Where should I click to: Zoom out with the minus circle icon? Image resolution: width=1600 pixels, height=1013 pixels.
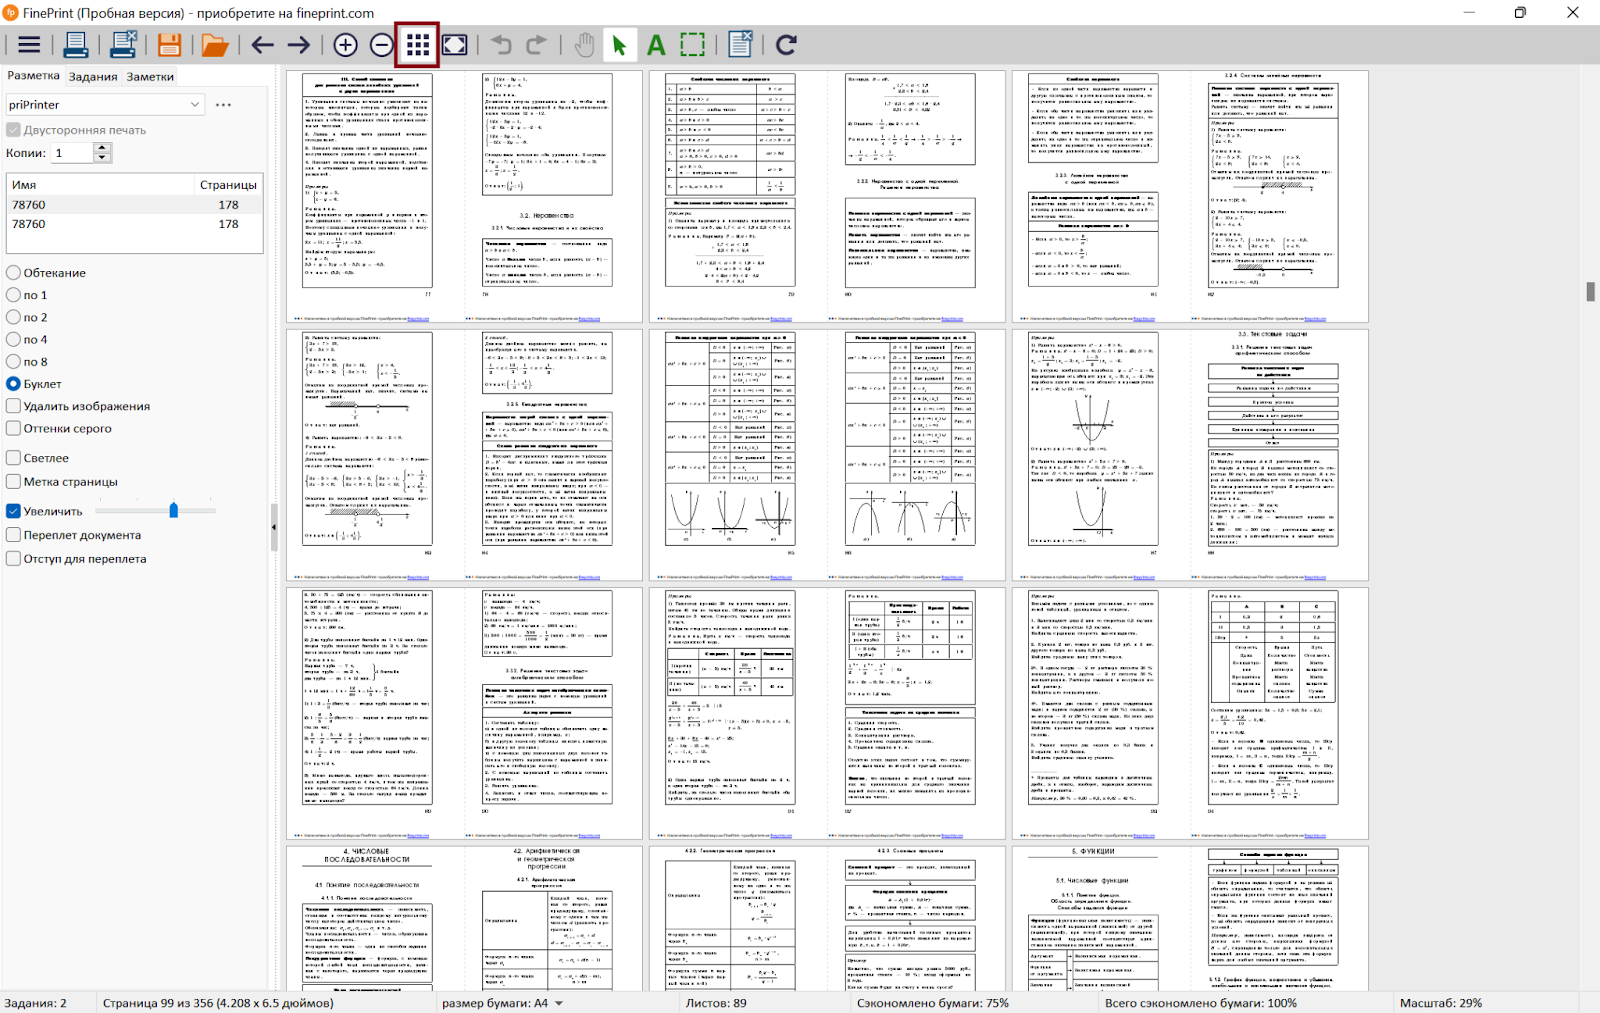pyautogui.click(x=381, y=45)
